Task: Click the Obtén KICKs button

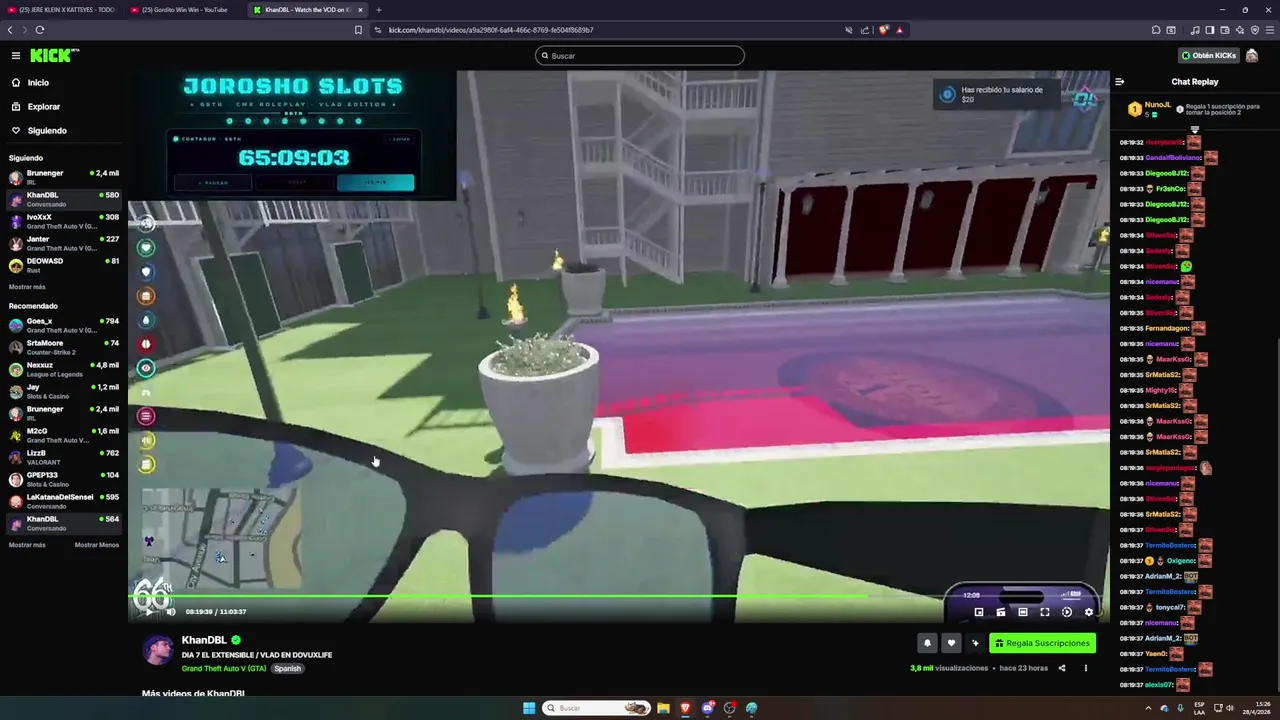Action: (1208, 56)
